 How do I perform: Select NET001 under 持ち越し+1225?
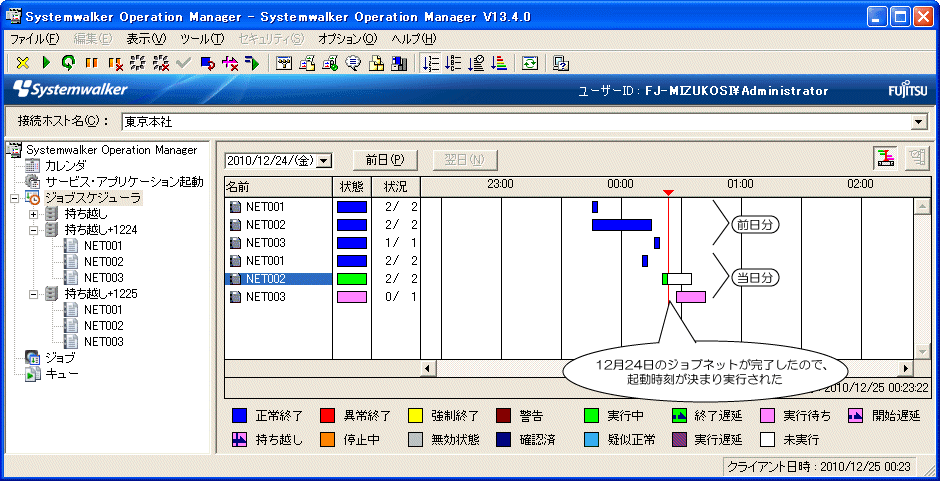coord(104,310)
